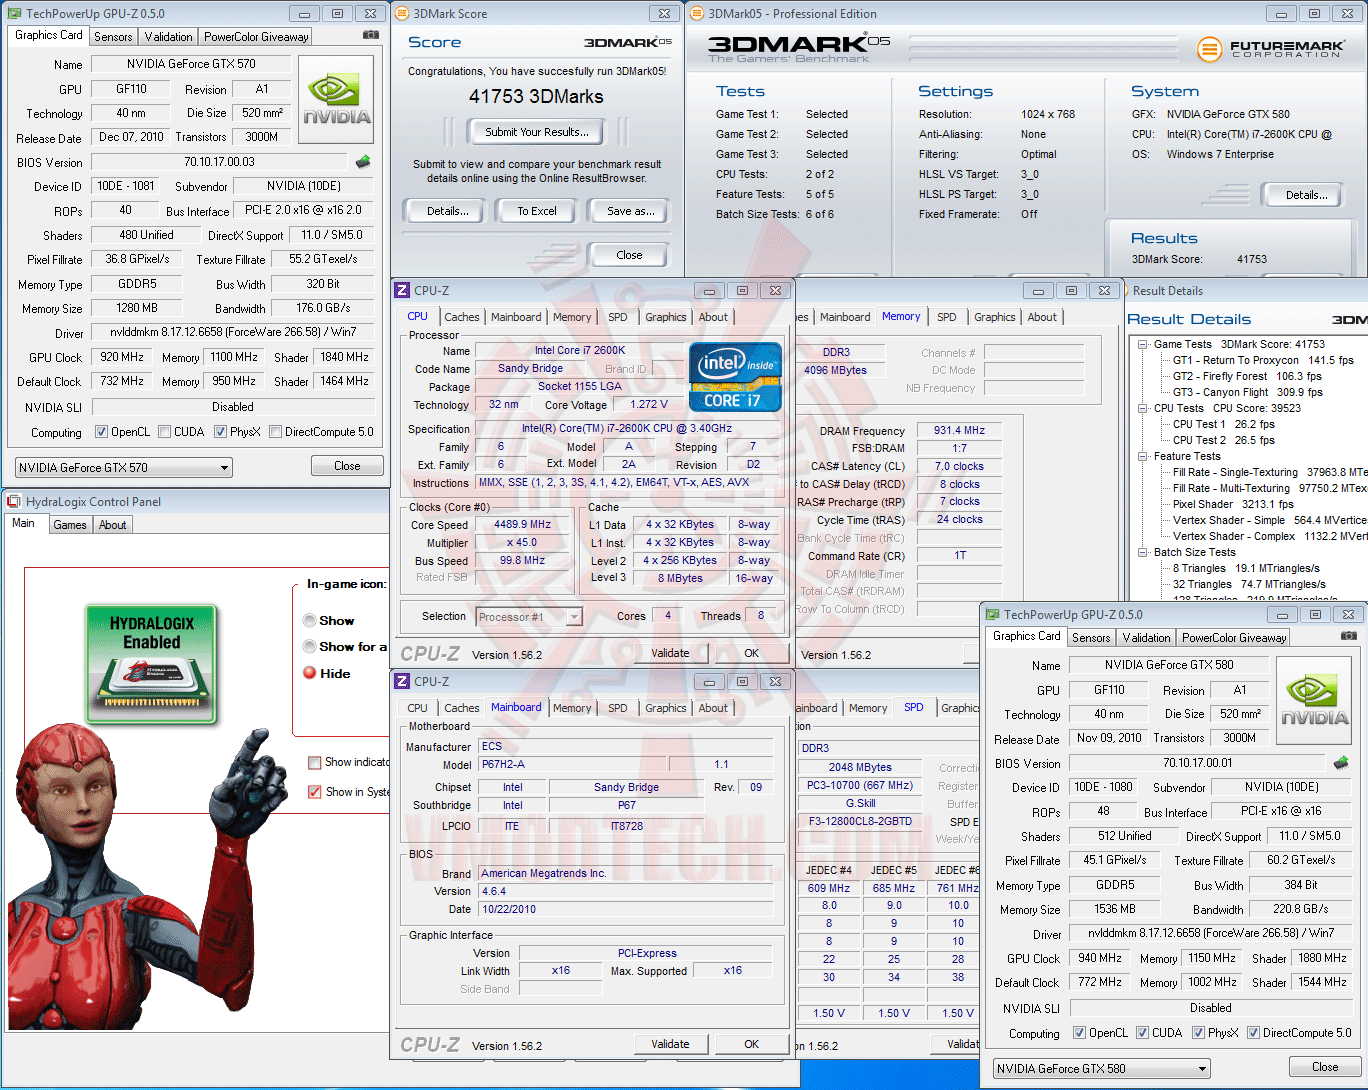The width and height of the screenshot is (1368, 1090).
Task: Click To Excel in 3DMark Score dialog
Action: coord(537,211)
